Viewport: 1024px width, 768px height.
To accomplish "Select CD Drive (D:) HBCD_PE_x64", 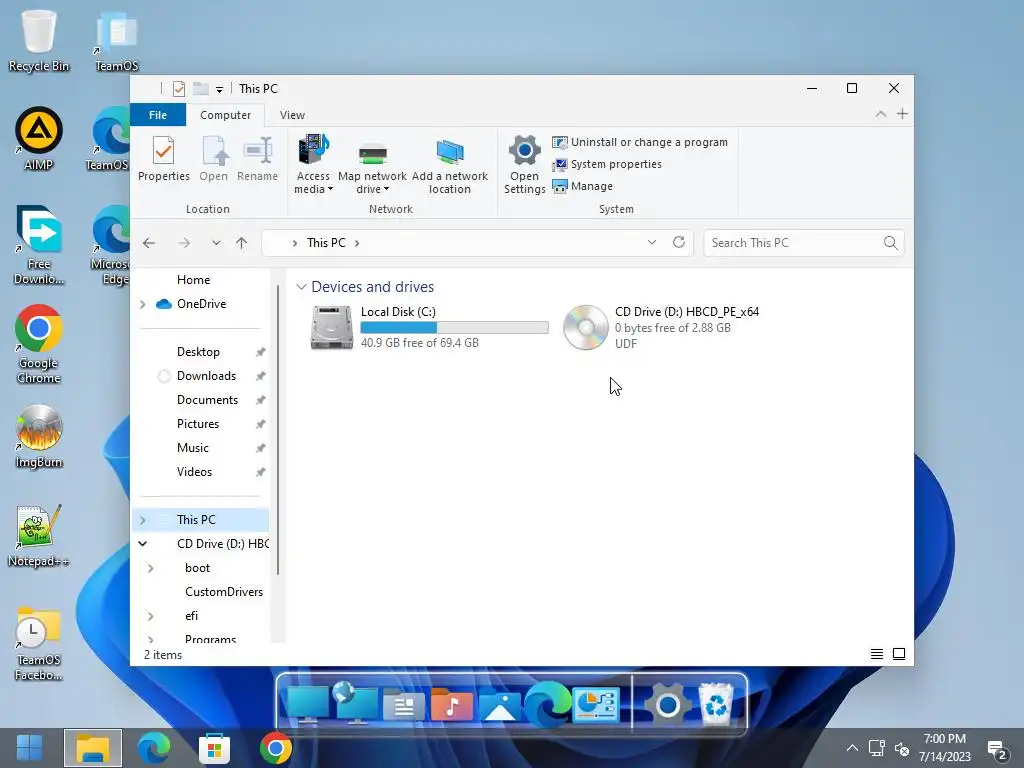I will point(662,327).
